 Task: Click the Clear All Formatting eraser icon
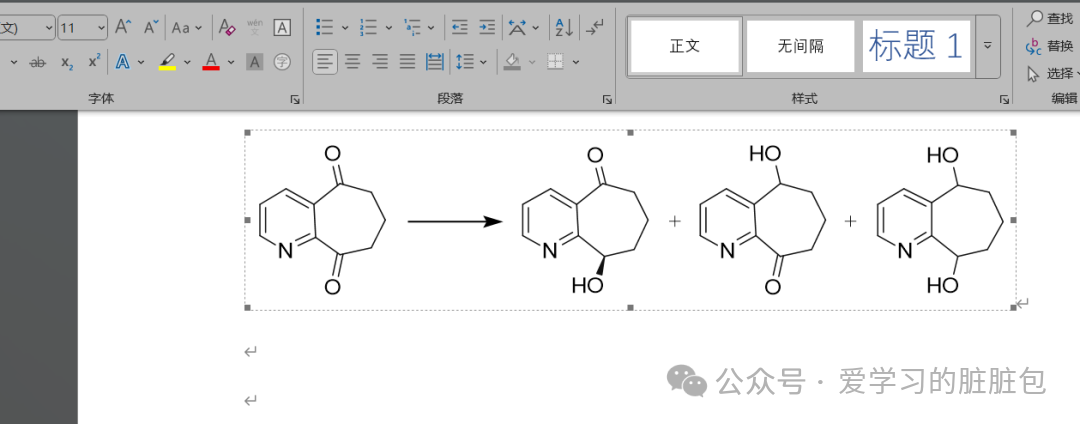pos(227,27)
